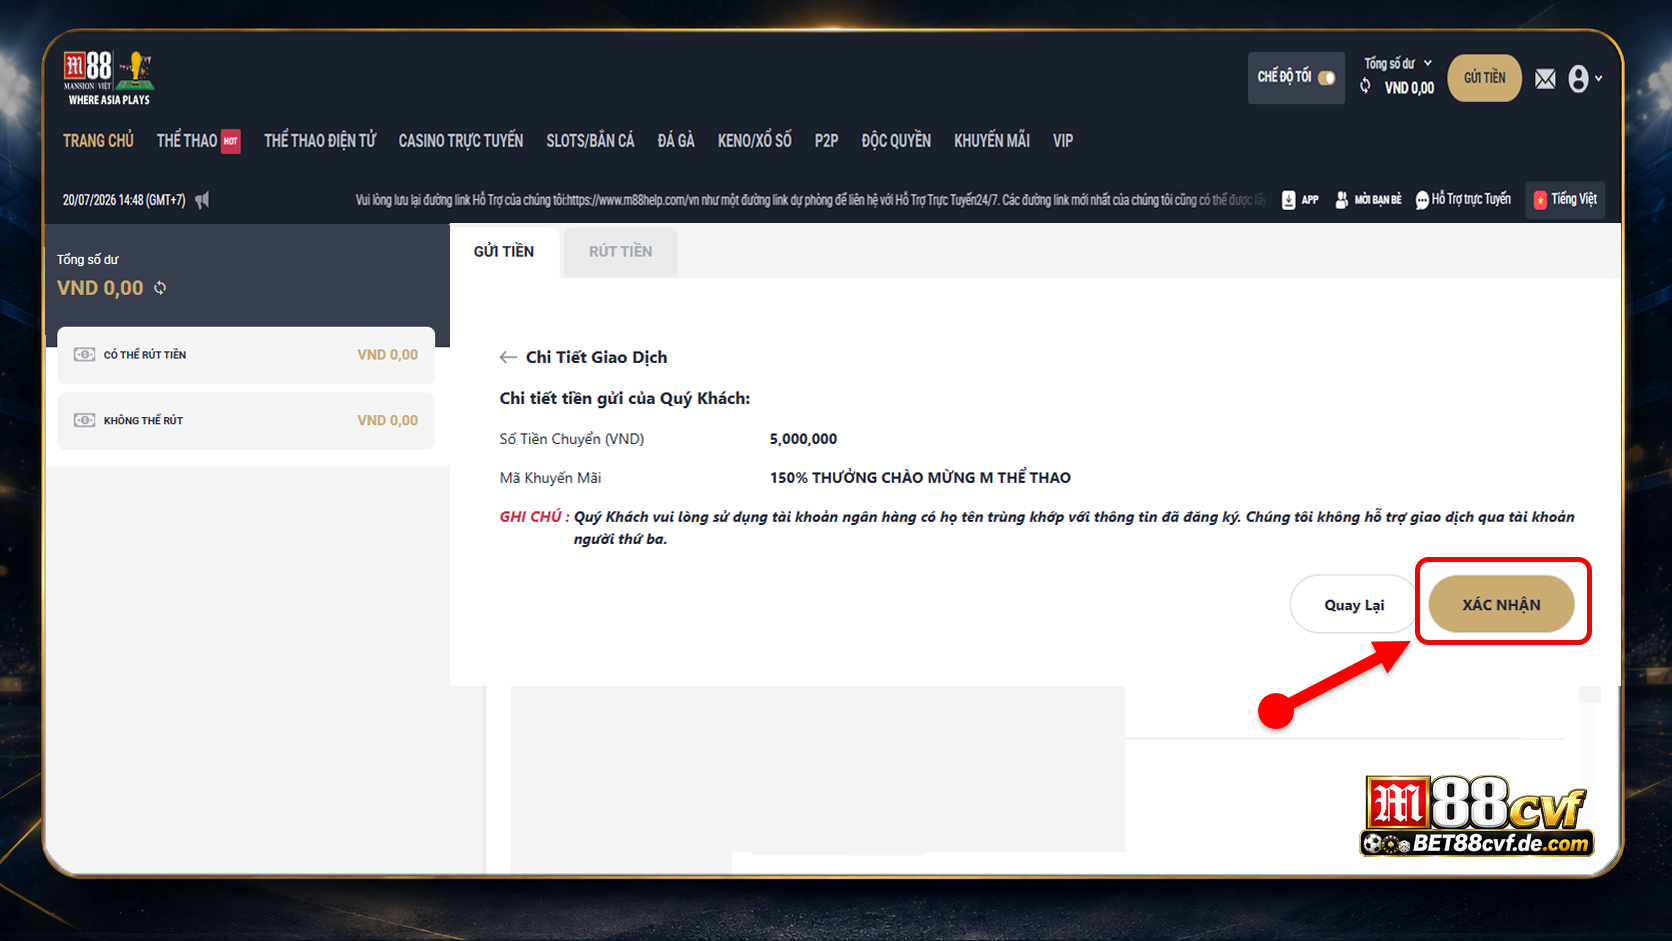Open the mail inbox icon

(x=1545, y=79)
